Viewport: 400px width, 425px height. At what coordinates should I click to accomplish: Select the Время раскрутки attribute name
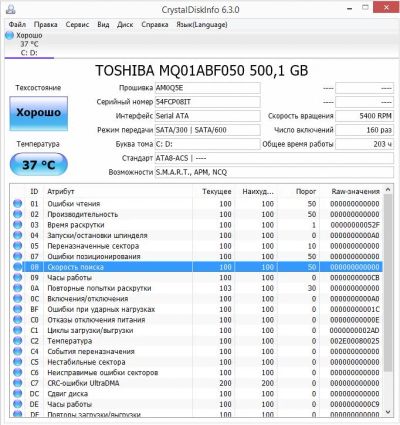[x=76, y=225]
